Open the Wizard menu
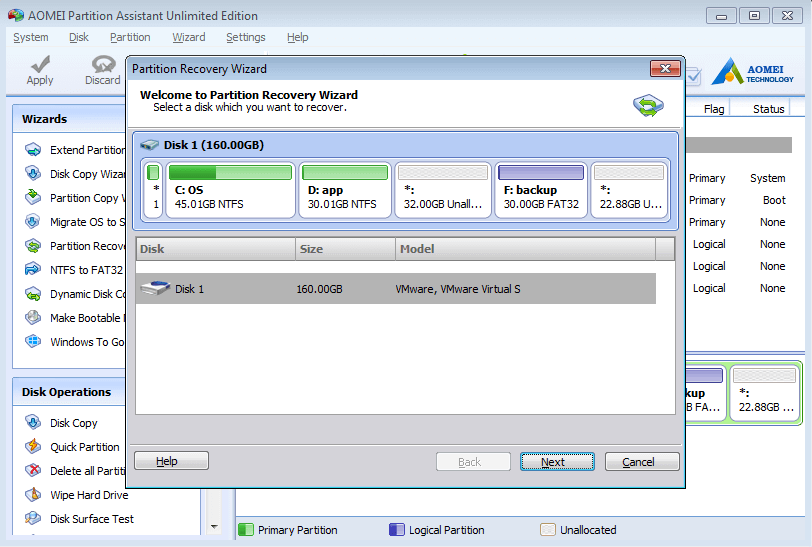812x547 pixels. (188, 37)
